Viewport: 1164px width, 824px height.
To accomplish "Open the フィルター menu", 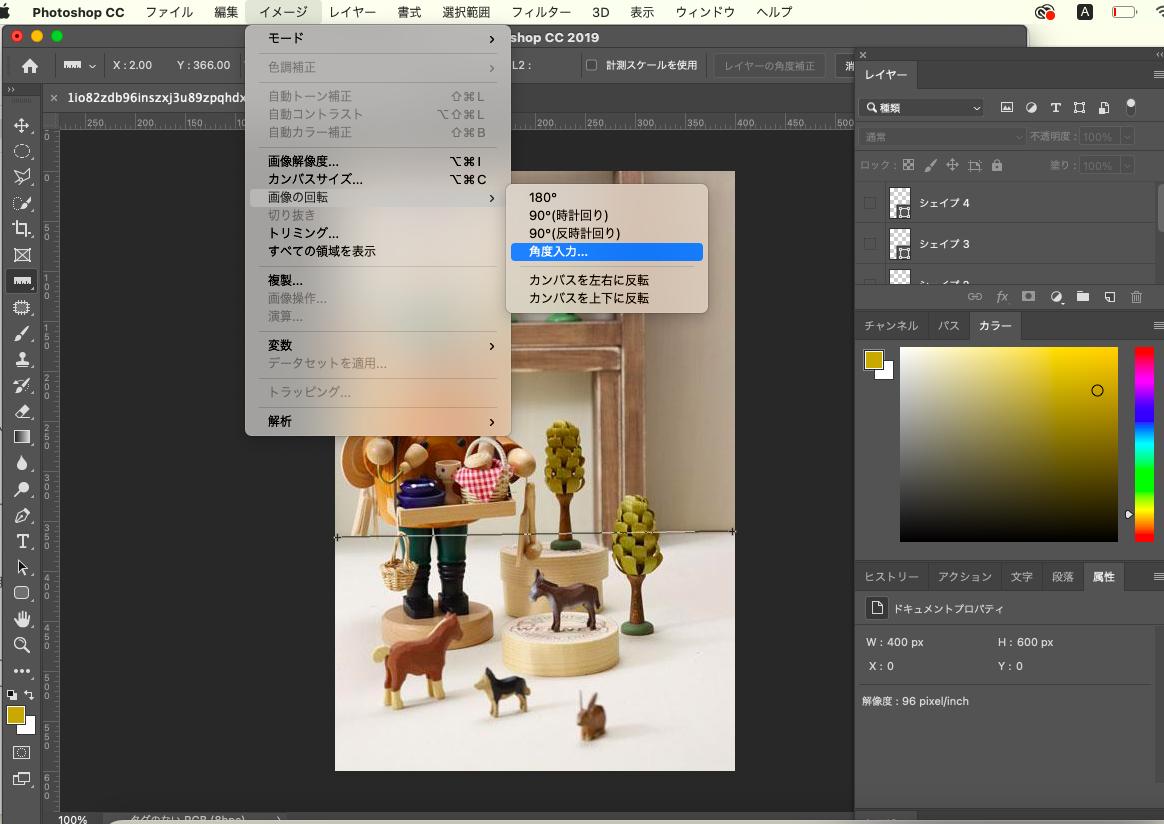I will coord(541,12).
